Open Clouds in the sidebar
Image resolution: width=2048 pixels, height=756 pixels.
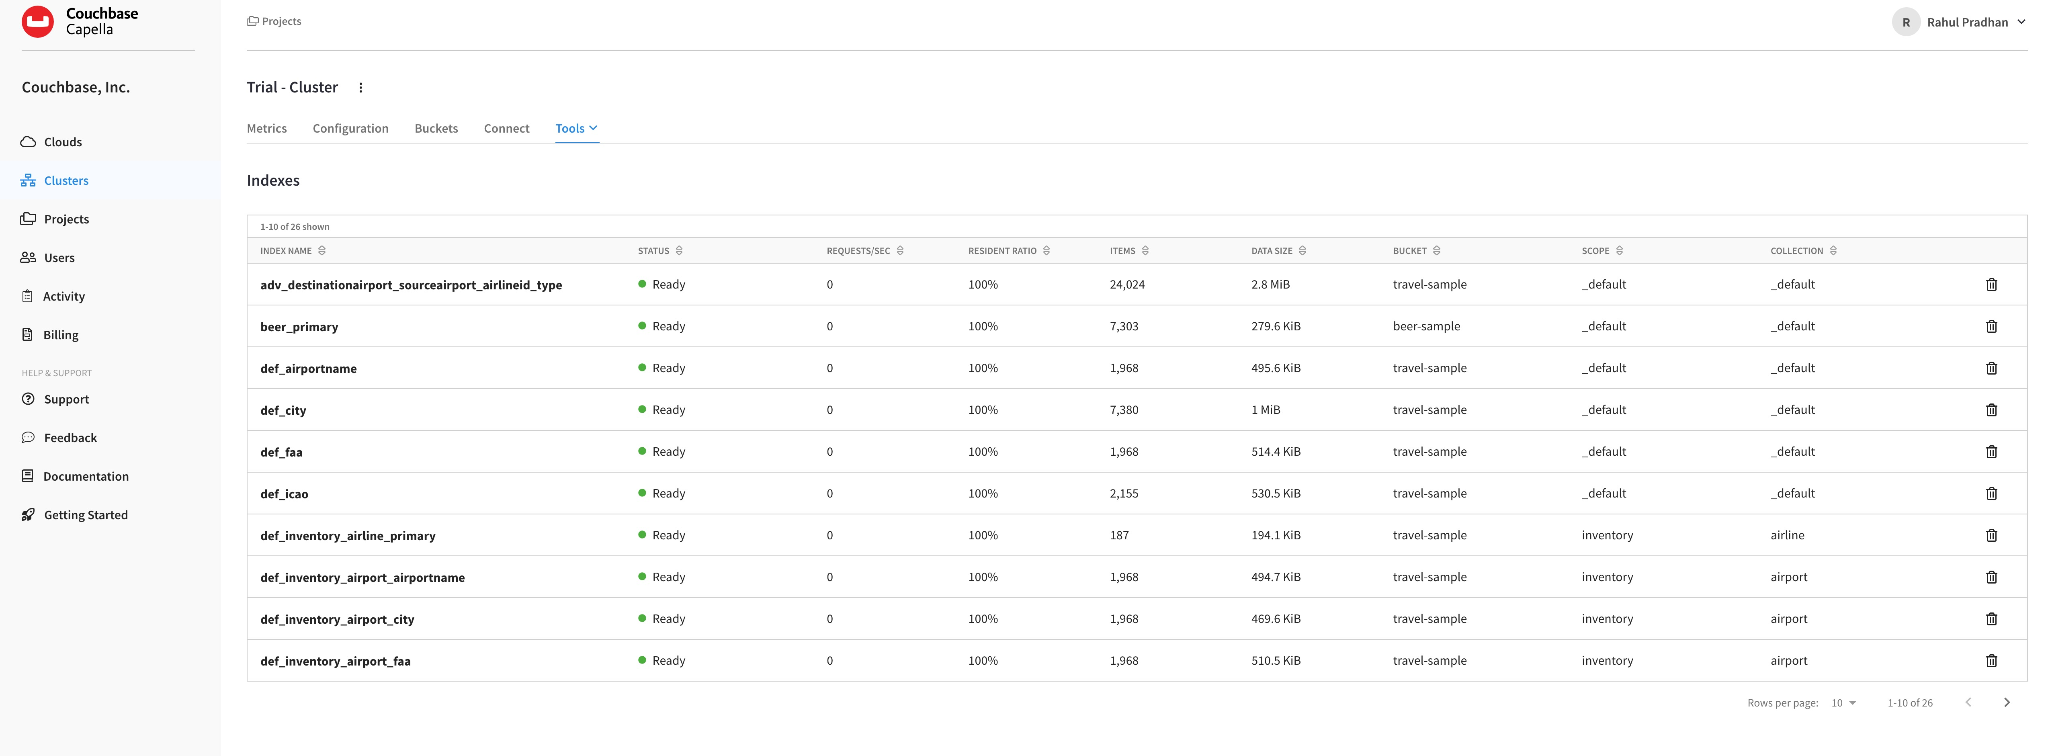[x=63, y=142]
